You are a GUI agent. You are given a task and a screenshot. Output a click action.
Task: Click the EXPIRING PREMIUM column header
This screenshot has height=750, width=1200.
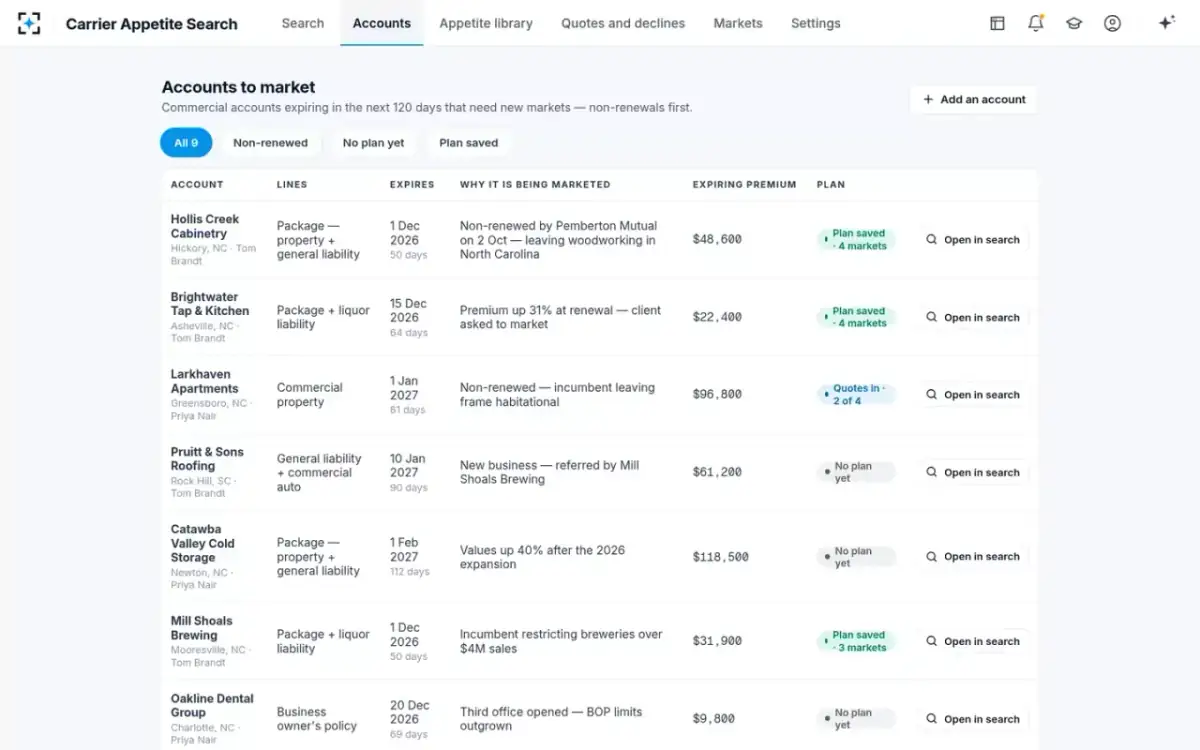click(744, 185)
